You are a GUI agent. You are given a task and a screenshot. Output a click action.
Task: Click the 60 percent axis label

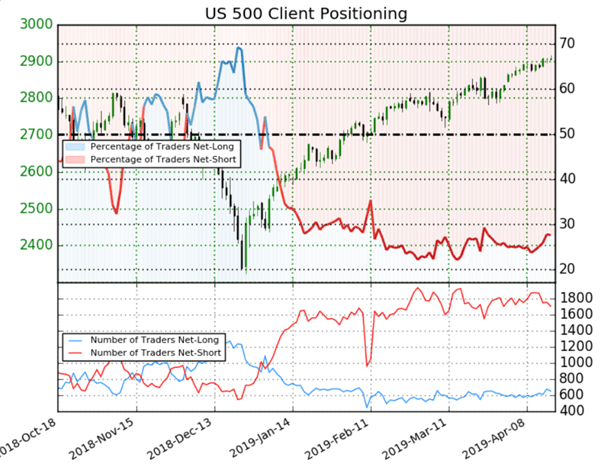click(567, 89)
